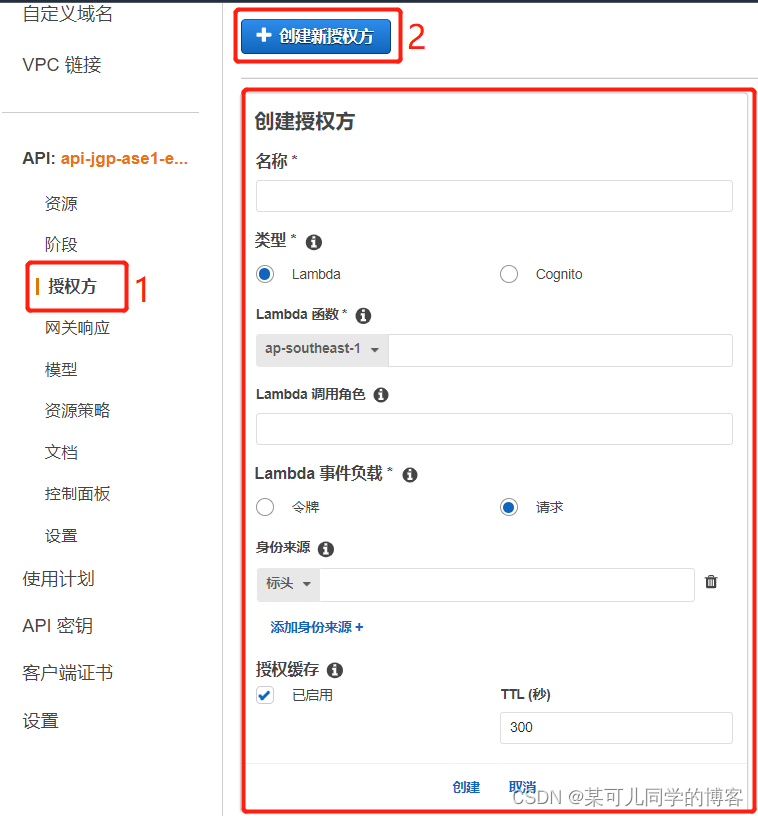Toggle the 已启用 authorization cache checkbox
The image size is (758, 816).
[265, 695]
